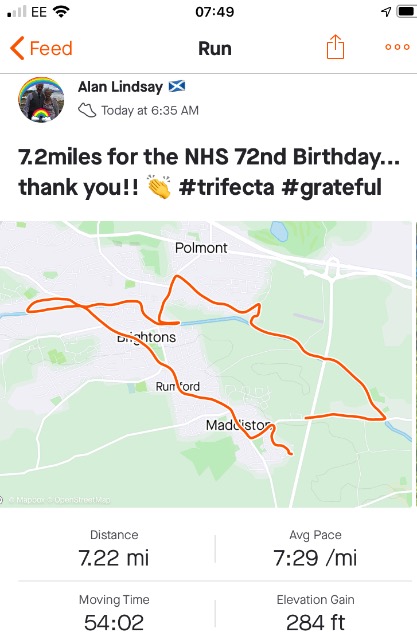This screenshot has height=640, width=417.
Task: Tap the Scotland flag next to name
Action: (177, 87)
